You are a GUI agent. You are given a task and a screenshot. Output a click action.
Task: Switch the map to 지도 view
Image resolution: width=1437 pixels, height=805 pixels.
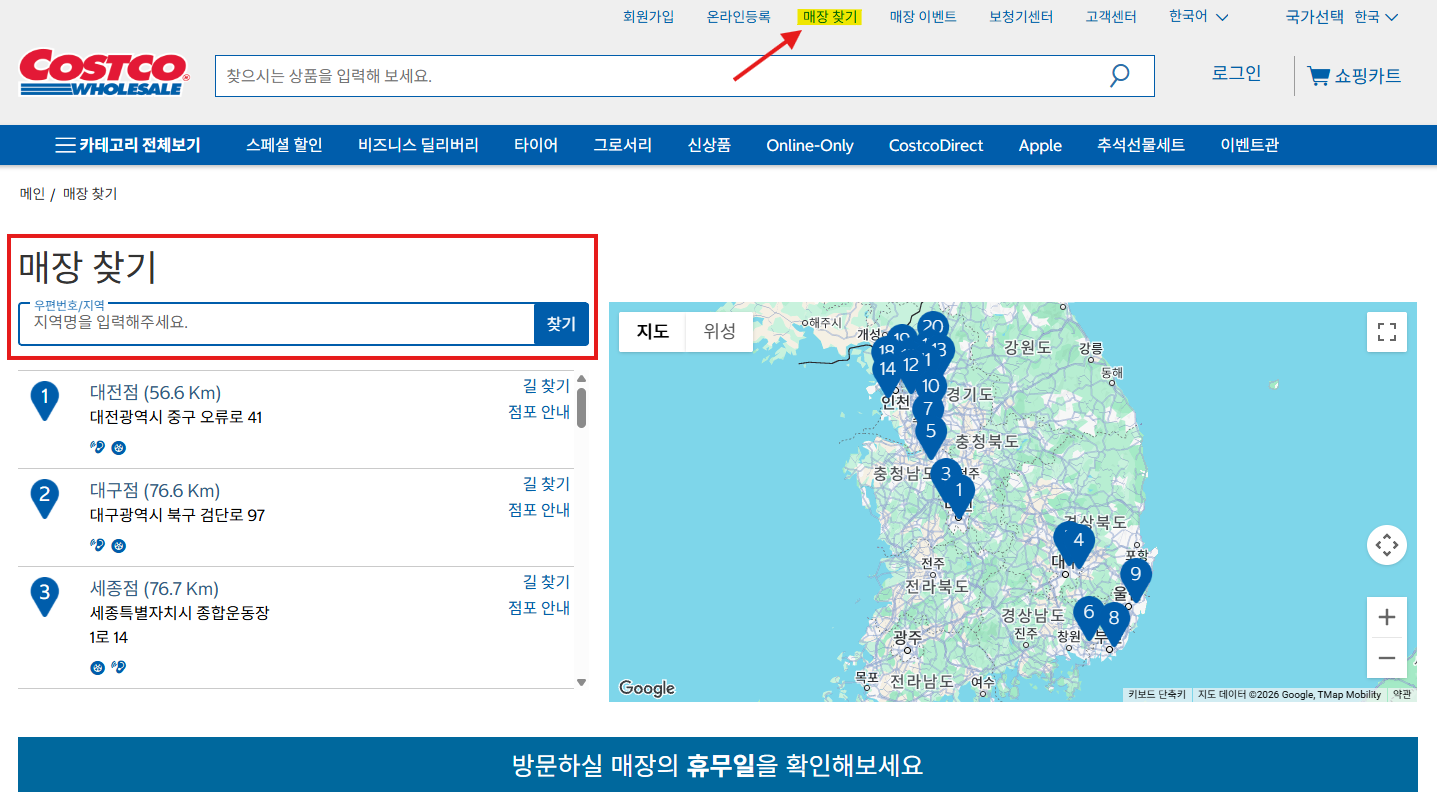pos(652,331)
